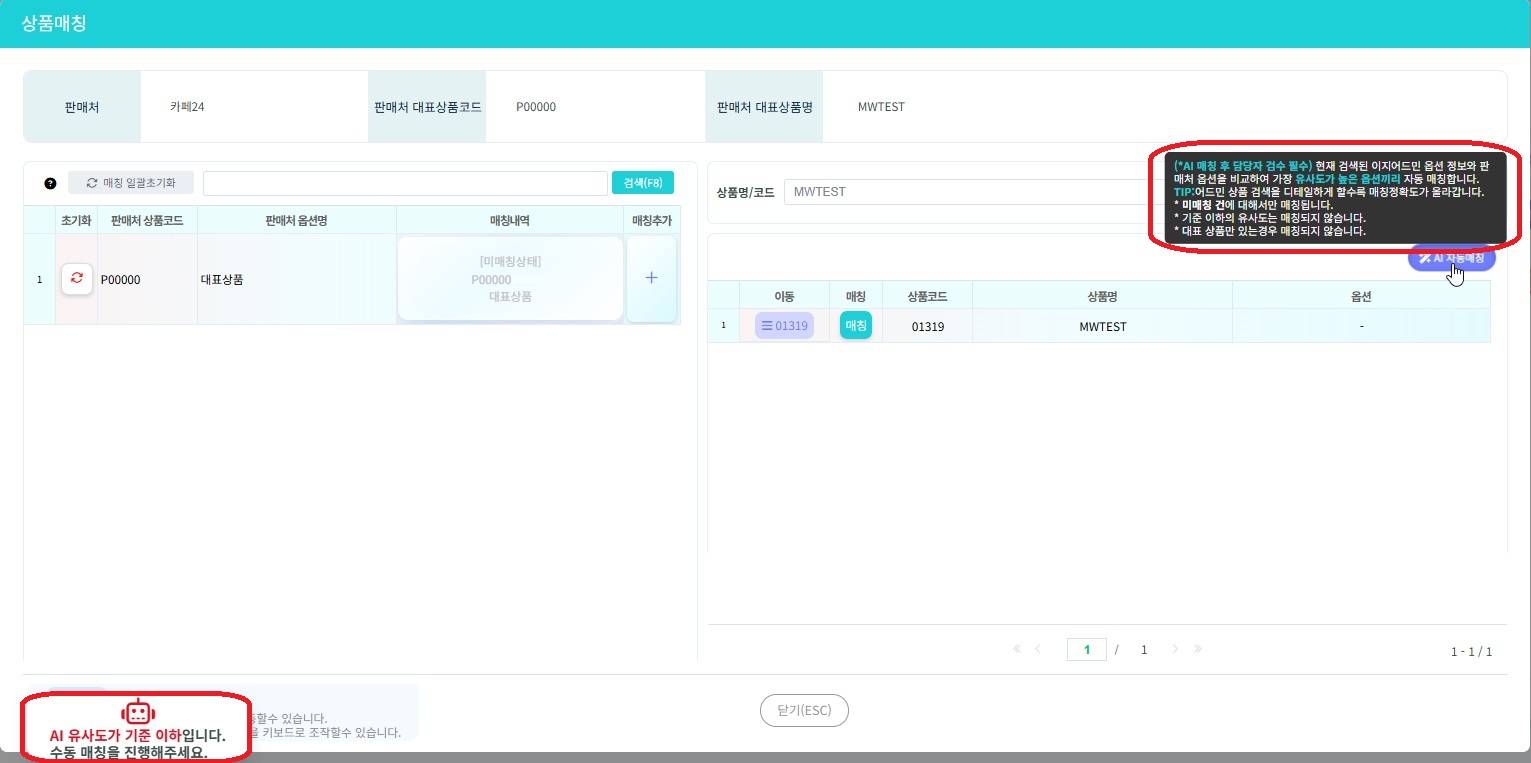1531x763 pixels.
Task: Click the 이동 column header
Action: (784, 296)
